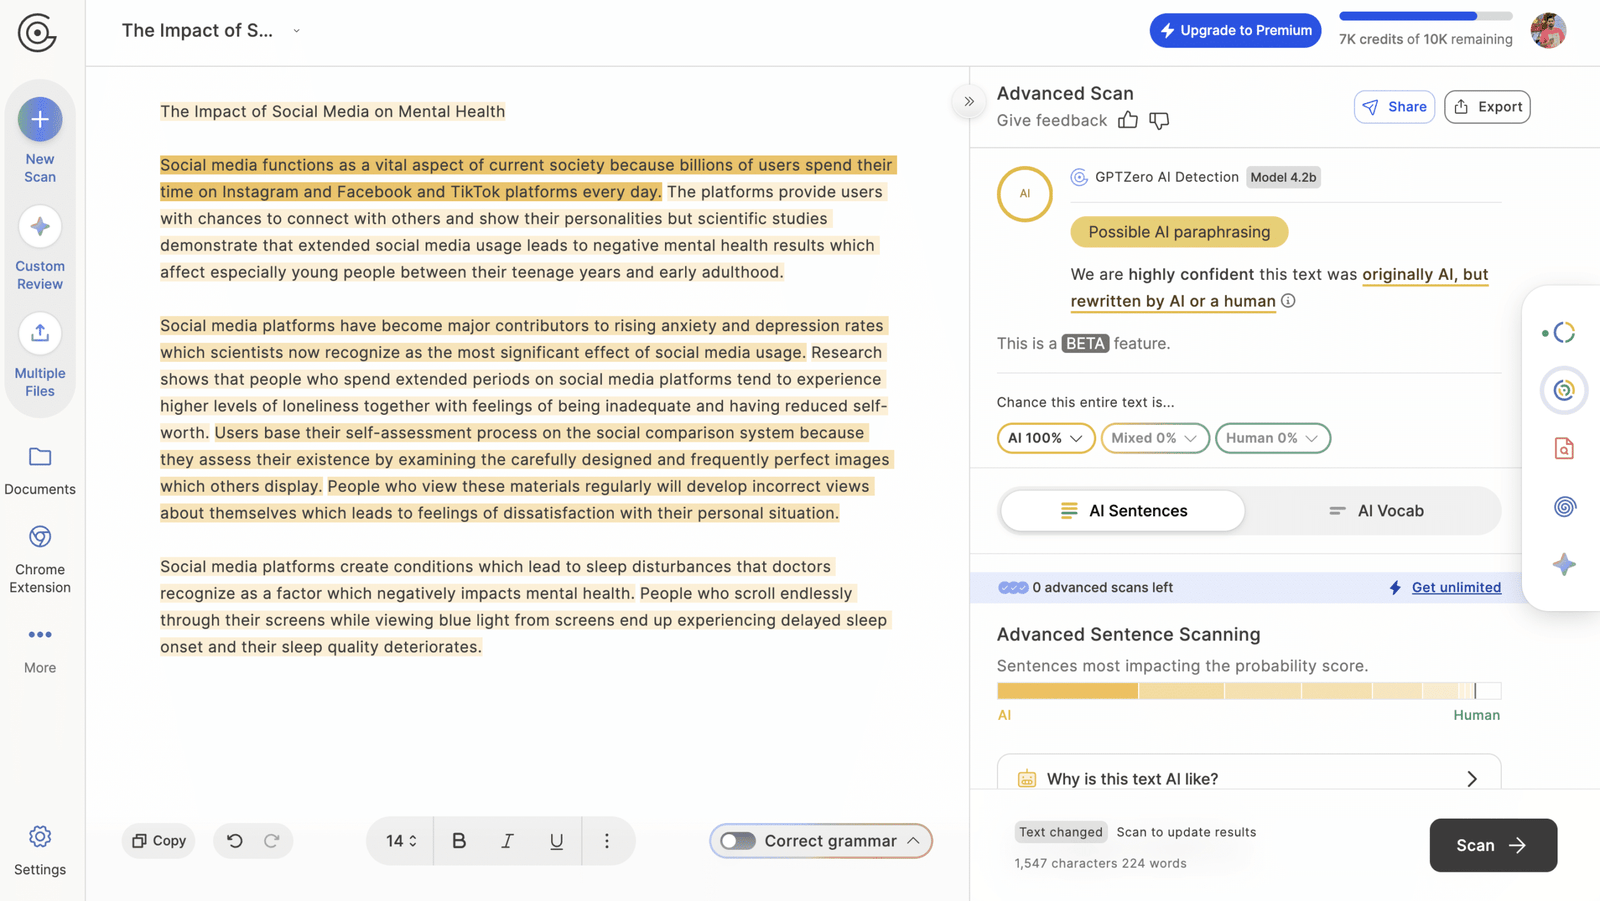Click the thumbs down feedback icon

pos(1159,121)
